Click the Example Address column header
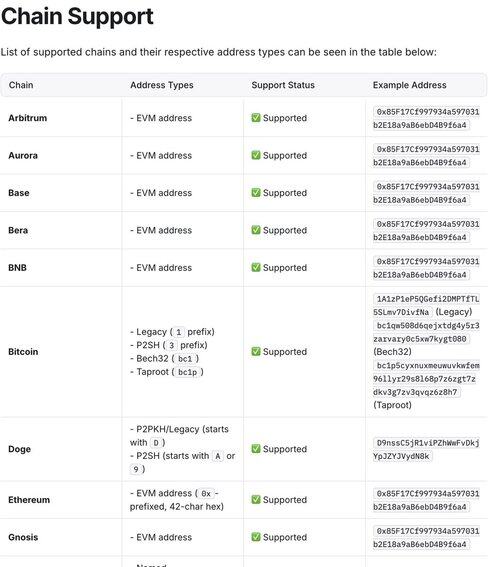Image resolution: width=500 pixels, height=567 pixels. point(410,85)
